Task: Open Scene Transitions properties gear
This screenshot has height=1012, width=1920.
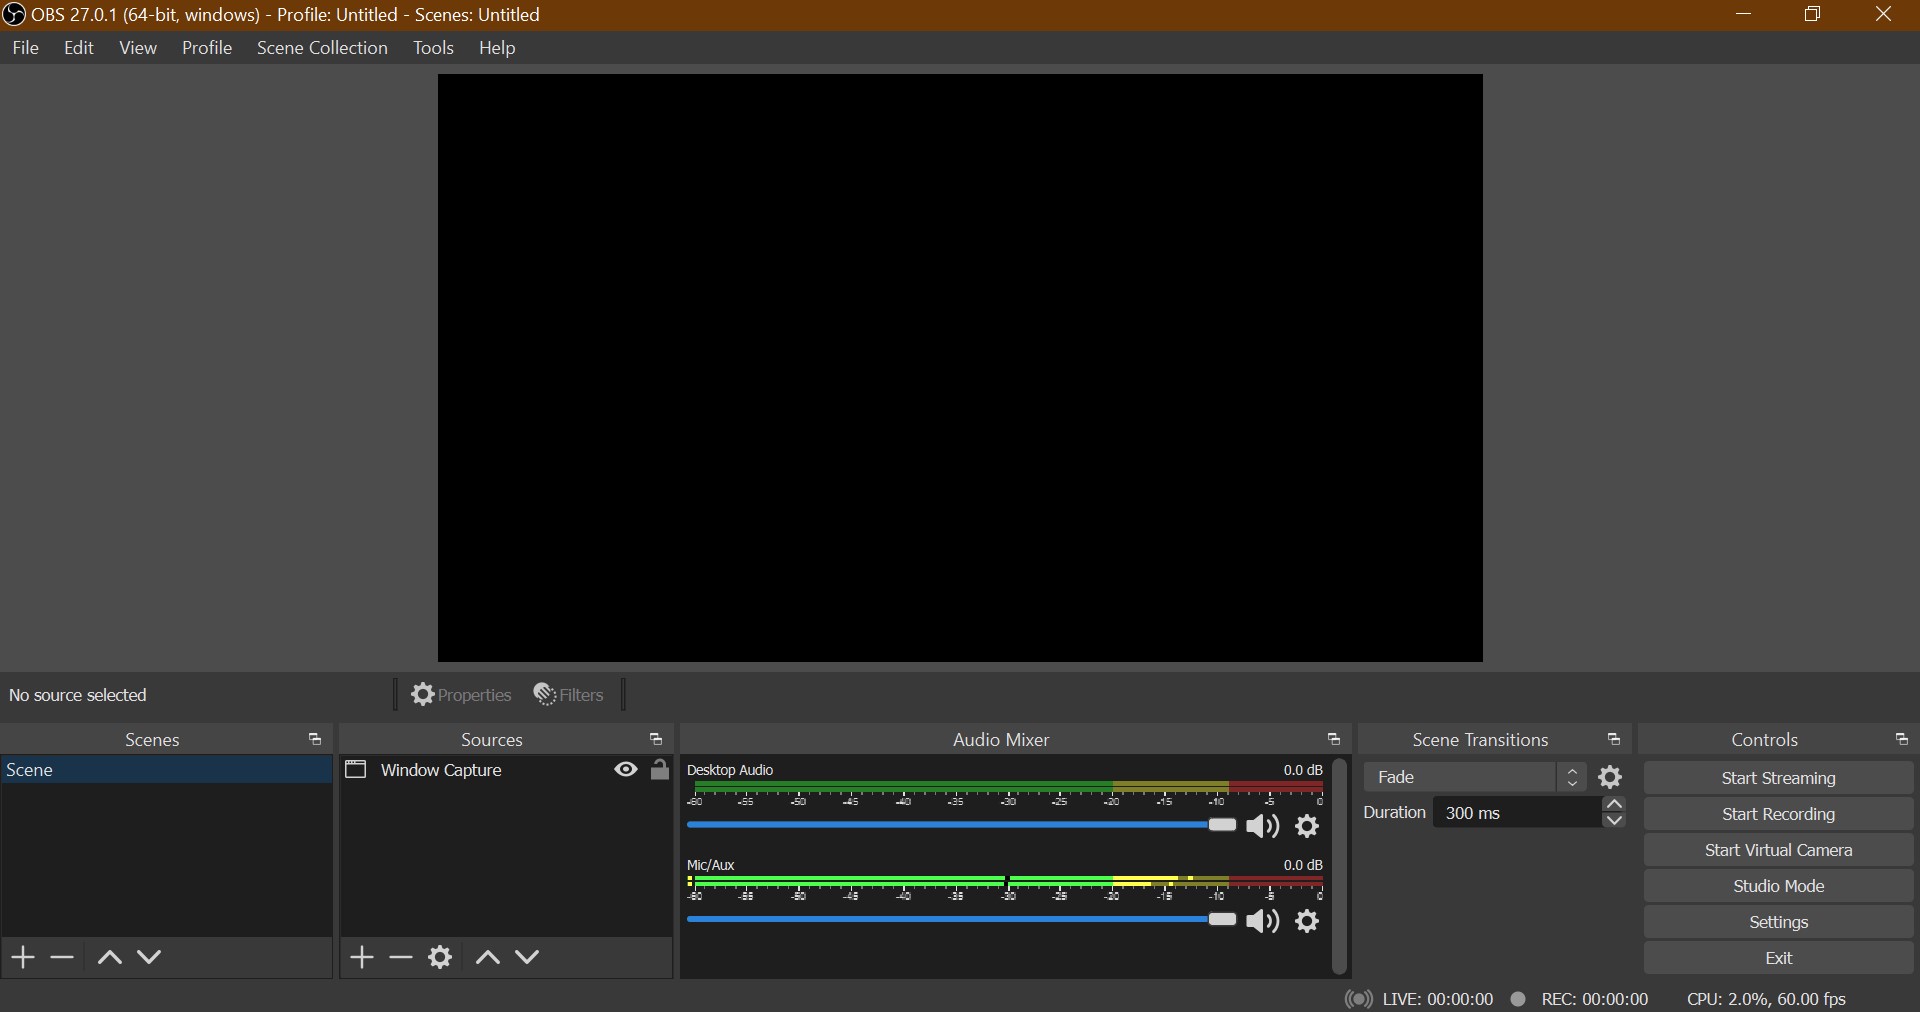Action: click(1610, 777)
